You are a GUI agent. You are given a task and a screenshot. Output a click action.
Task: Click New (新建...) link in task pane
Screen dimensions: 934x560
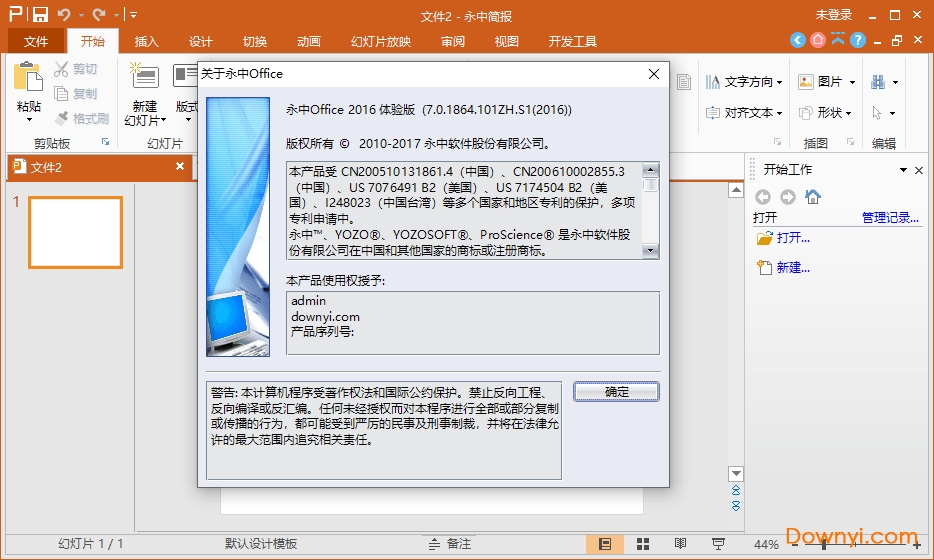[793, 267]
